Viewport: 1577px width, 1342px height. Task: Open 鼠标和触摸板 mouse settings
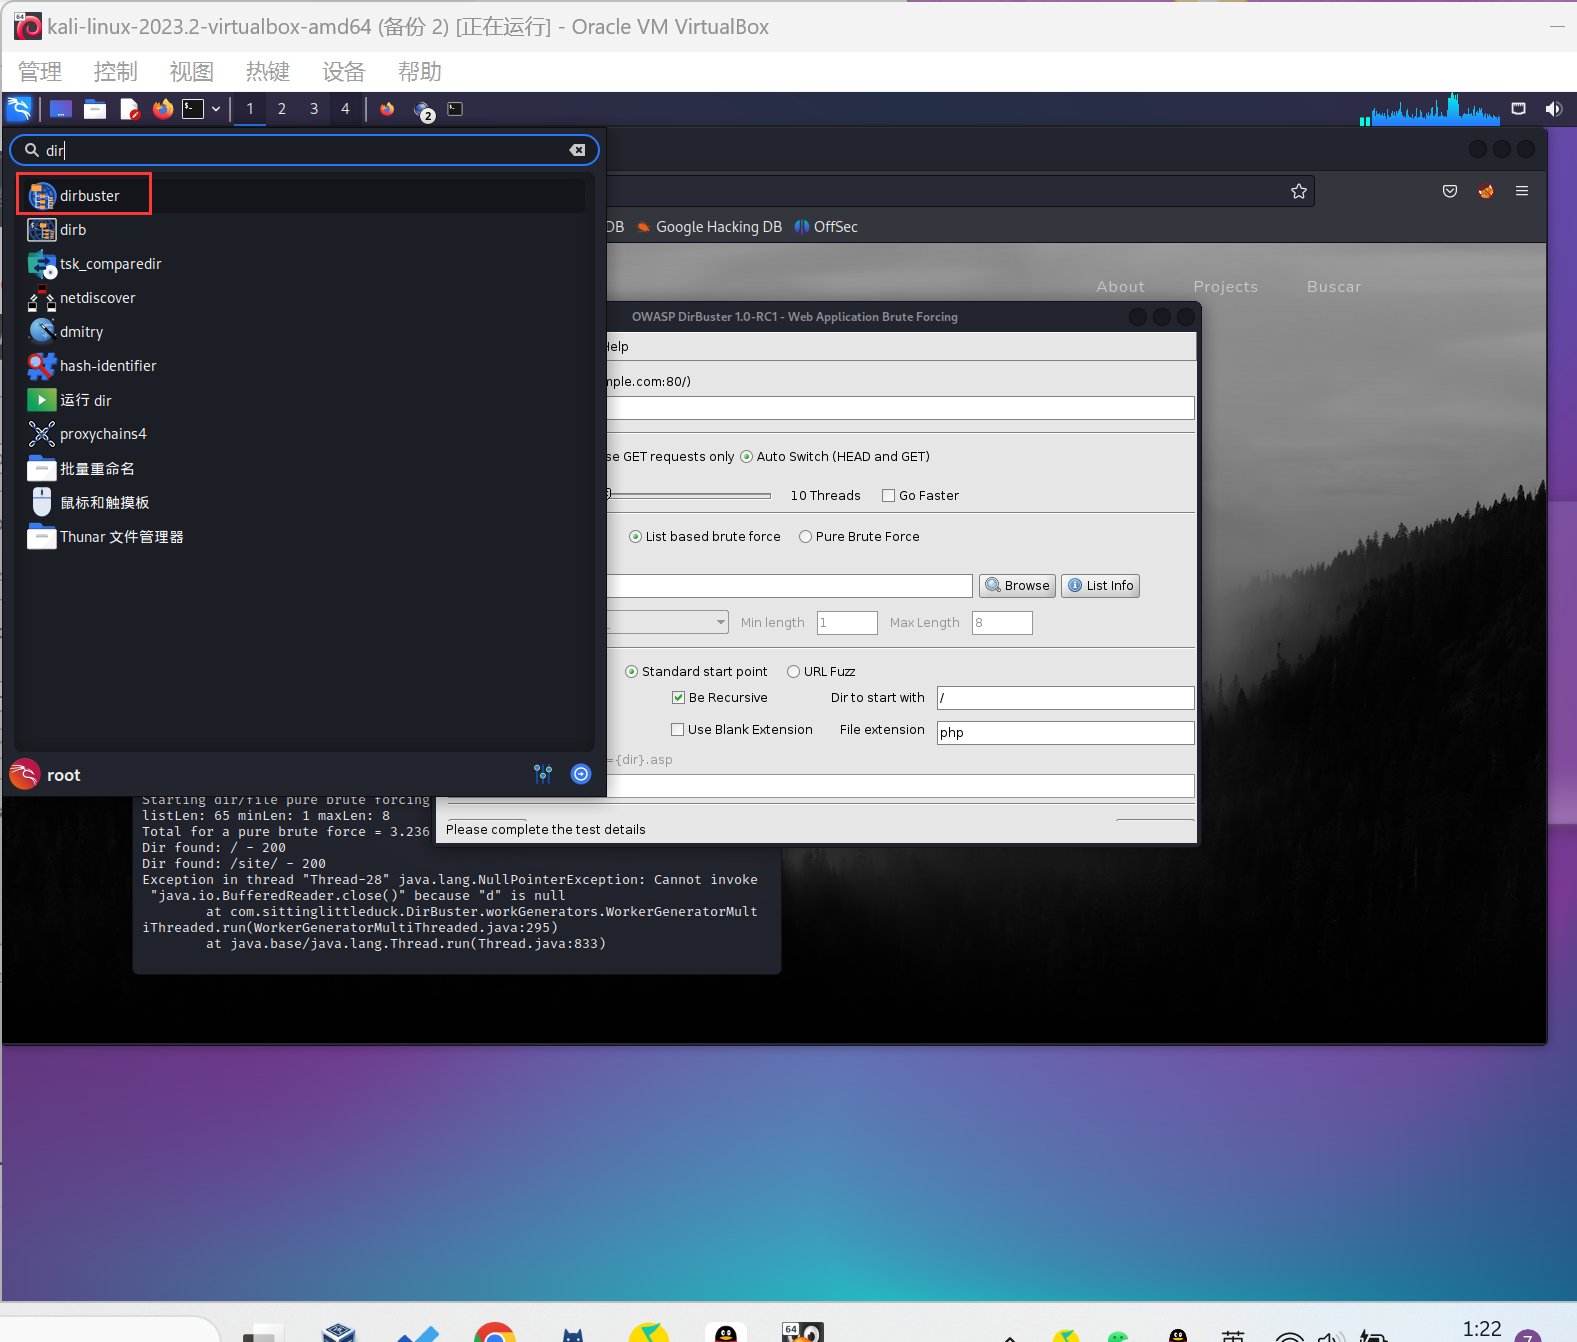click(x=305, y=503)
